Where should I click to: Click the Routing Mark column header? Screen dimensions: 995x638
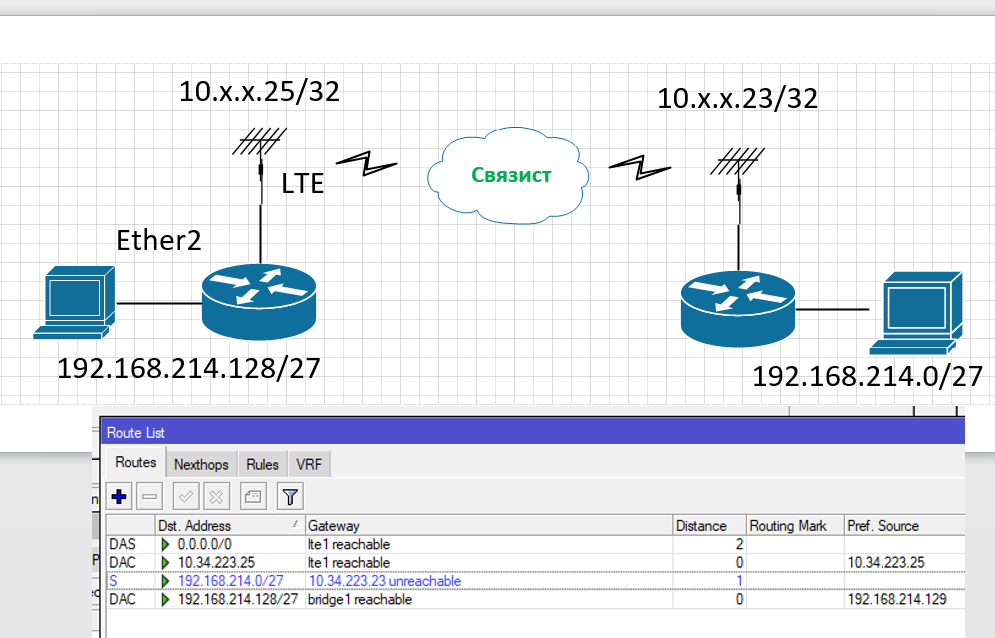coord(795,526)
